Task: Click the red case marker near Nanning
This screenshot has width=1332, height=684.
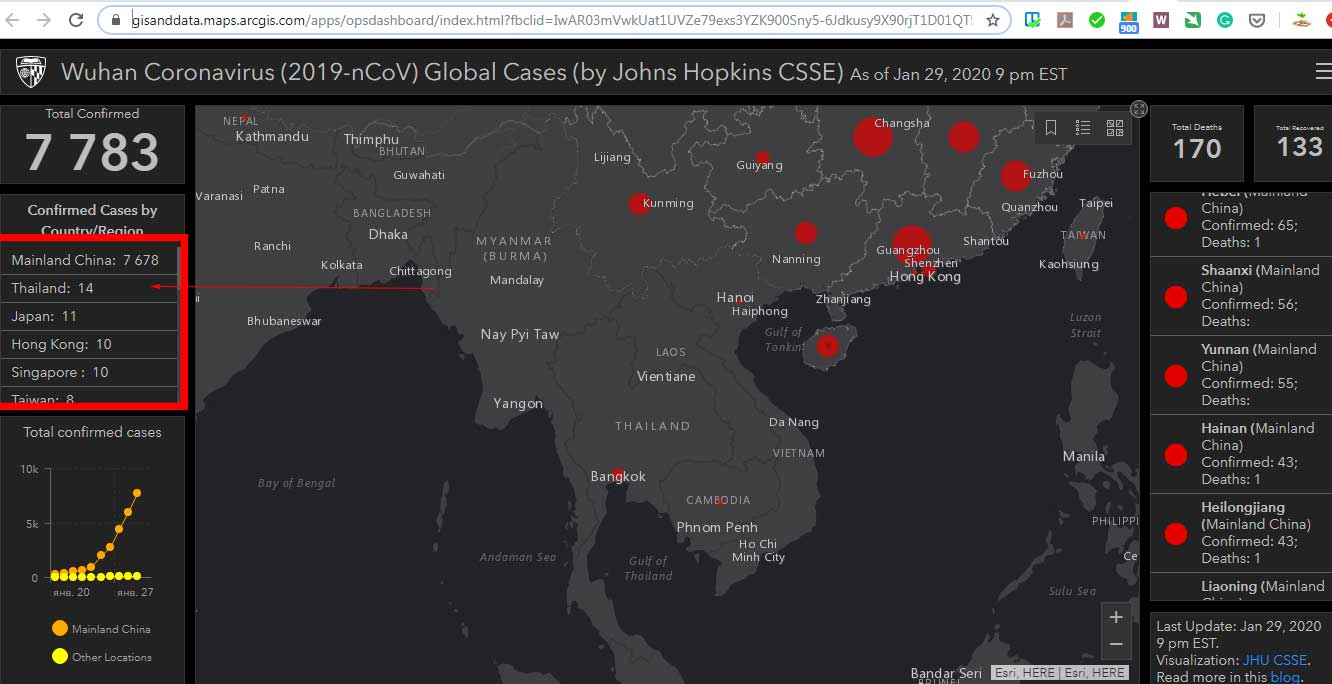Action: click(x=806, y=233)
